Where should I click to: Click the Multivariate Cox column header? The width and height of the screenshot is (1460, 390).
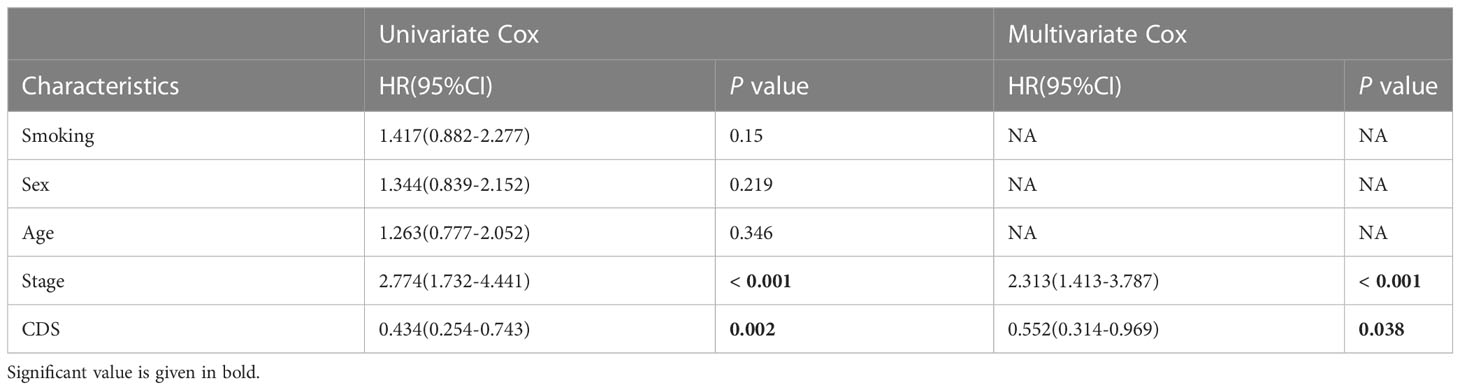1097,34
